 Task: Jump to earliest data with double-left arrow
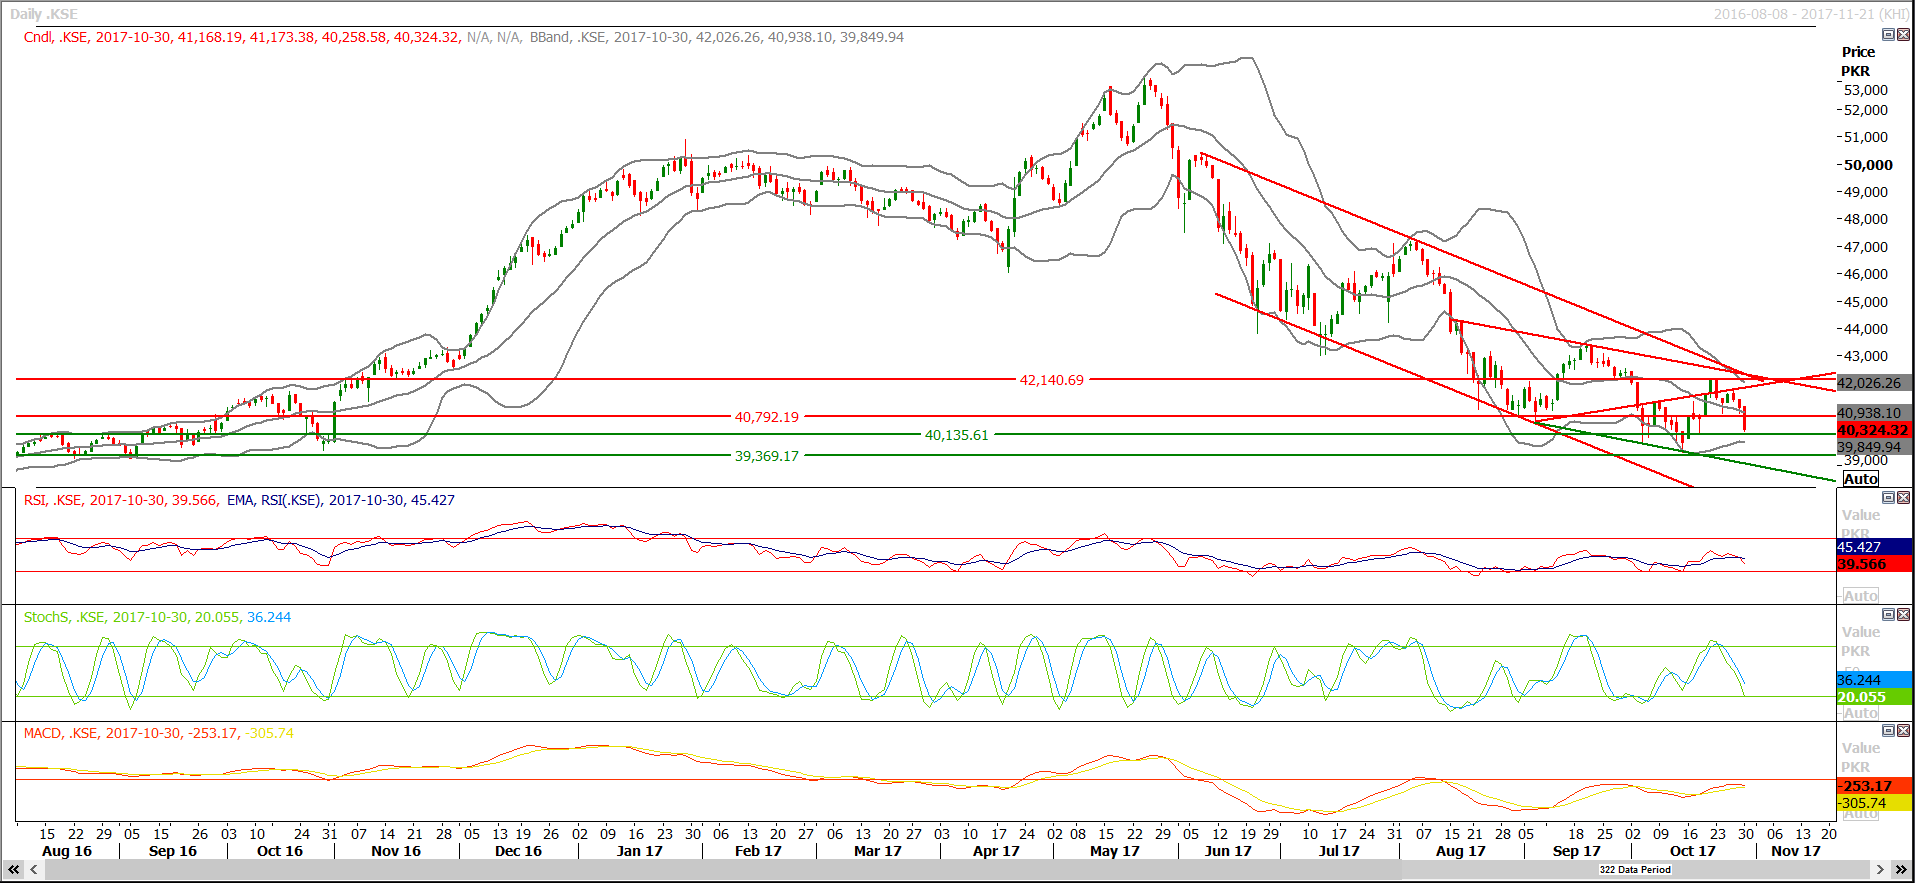pos(14,870)
